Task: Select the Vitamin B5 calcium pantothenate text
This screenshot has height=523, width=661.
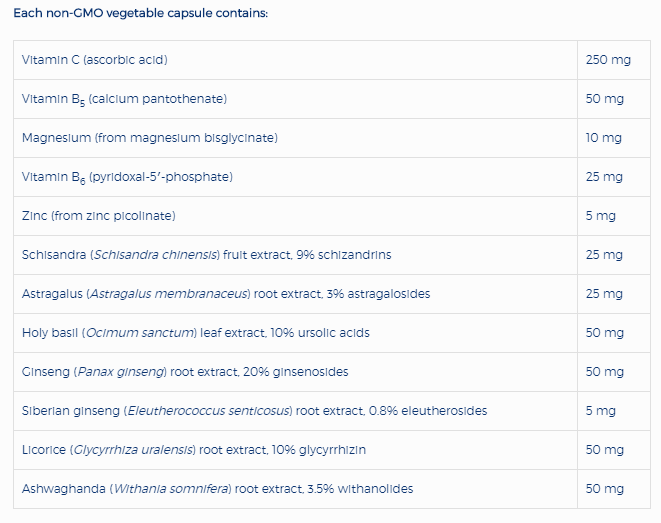Action: click(x=124, y=99)
